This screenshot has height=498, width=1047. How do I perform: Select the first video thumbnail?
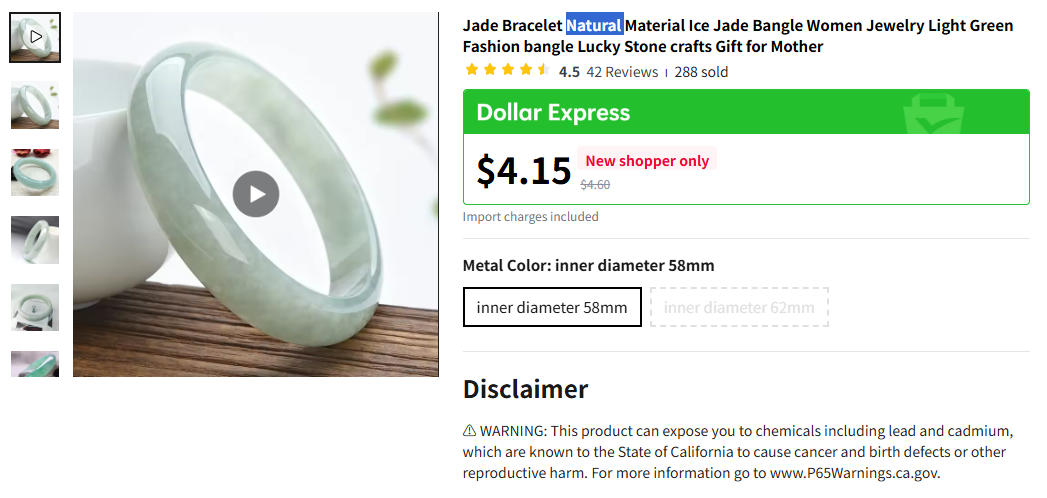click(x=35, y=38)
